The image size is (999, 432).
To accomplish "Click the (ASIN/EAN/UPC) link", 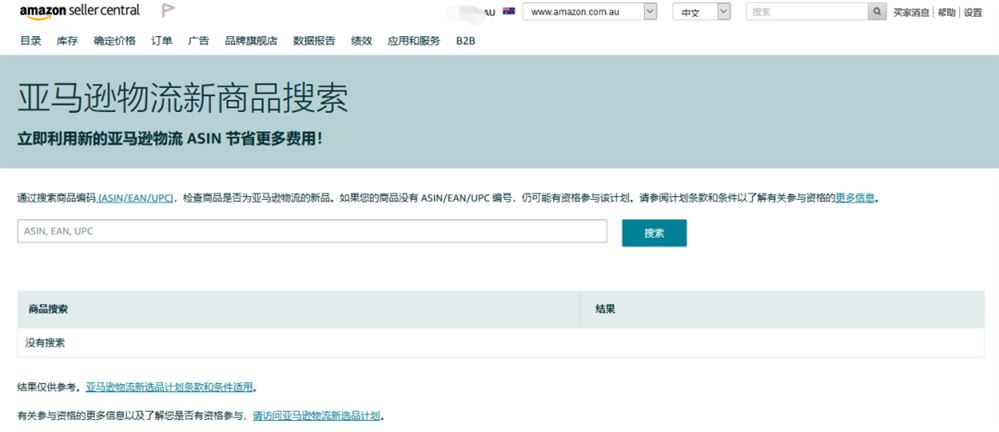I will point(136,198).
